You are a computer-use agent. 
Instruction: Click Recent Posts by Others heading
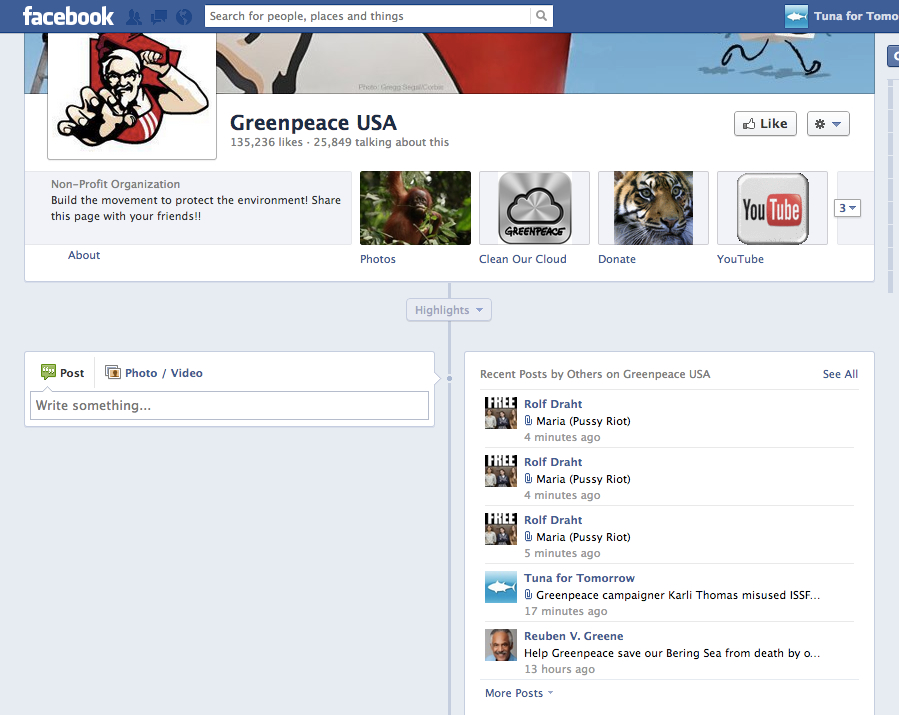(x=595, y=374)
